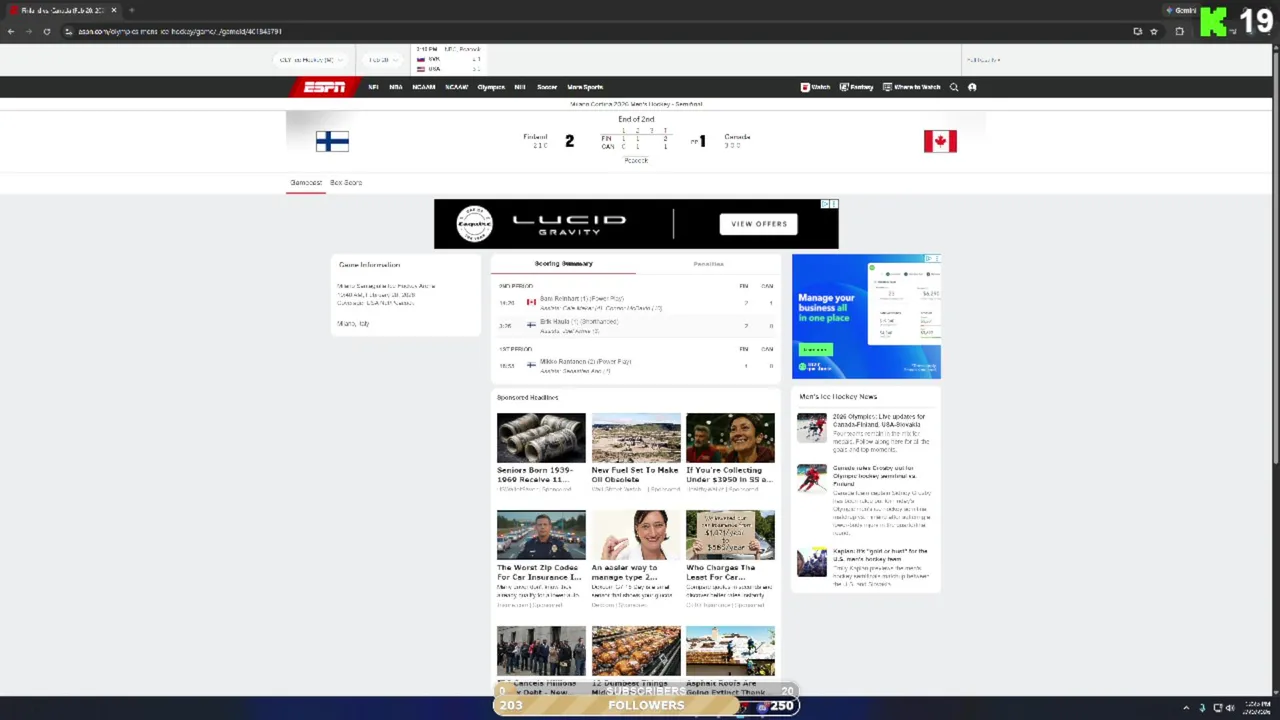The image size is (1280, 720).
Task: Click the Finland flag logo
Action: pyautogui.click(x=332, y=141)
